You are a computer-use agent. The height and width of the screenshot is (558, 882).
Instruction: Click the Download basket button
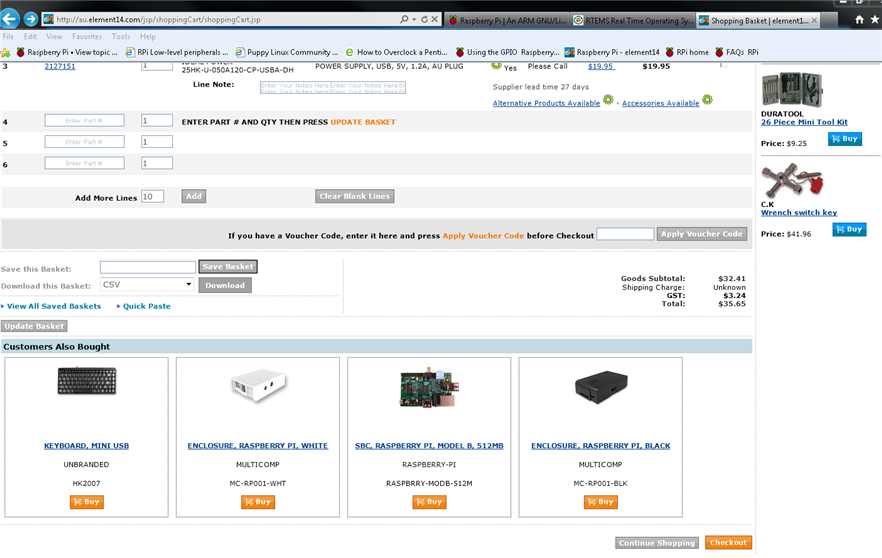[225, 285]
